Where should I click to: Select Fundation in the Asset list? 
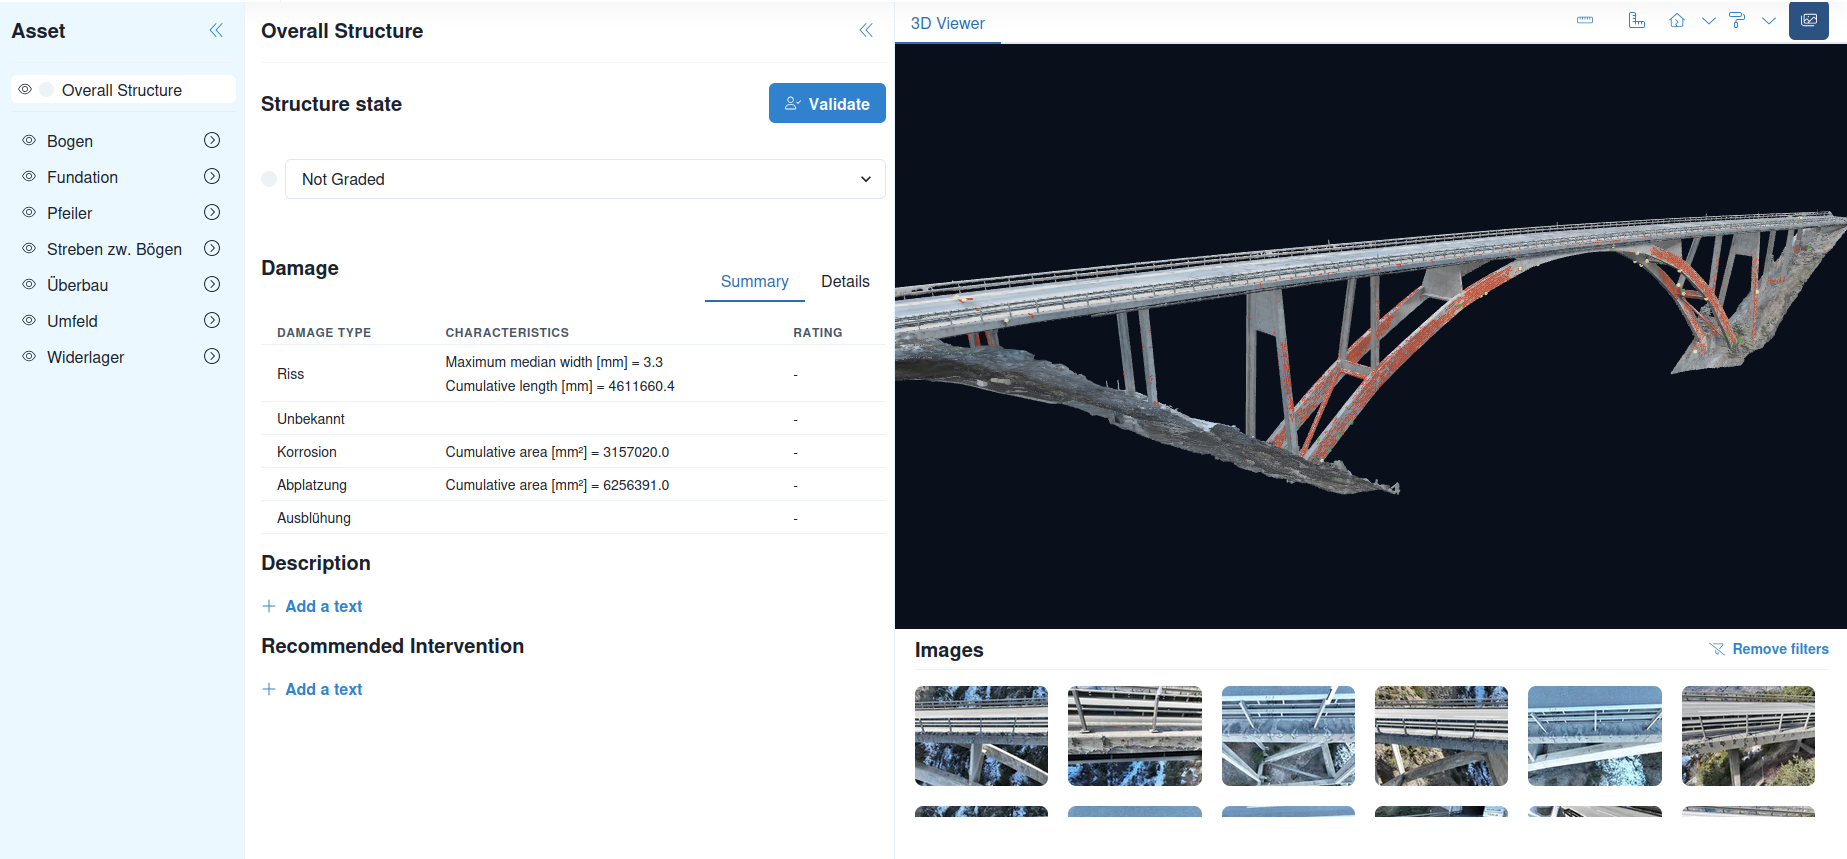point(82,177)
